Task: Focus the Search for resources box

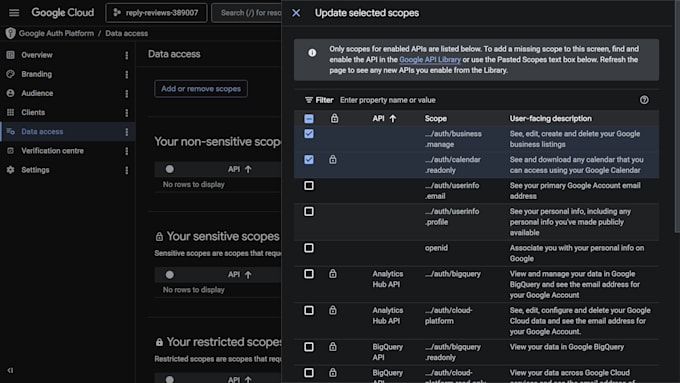Action: click(x=246, y=13)
